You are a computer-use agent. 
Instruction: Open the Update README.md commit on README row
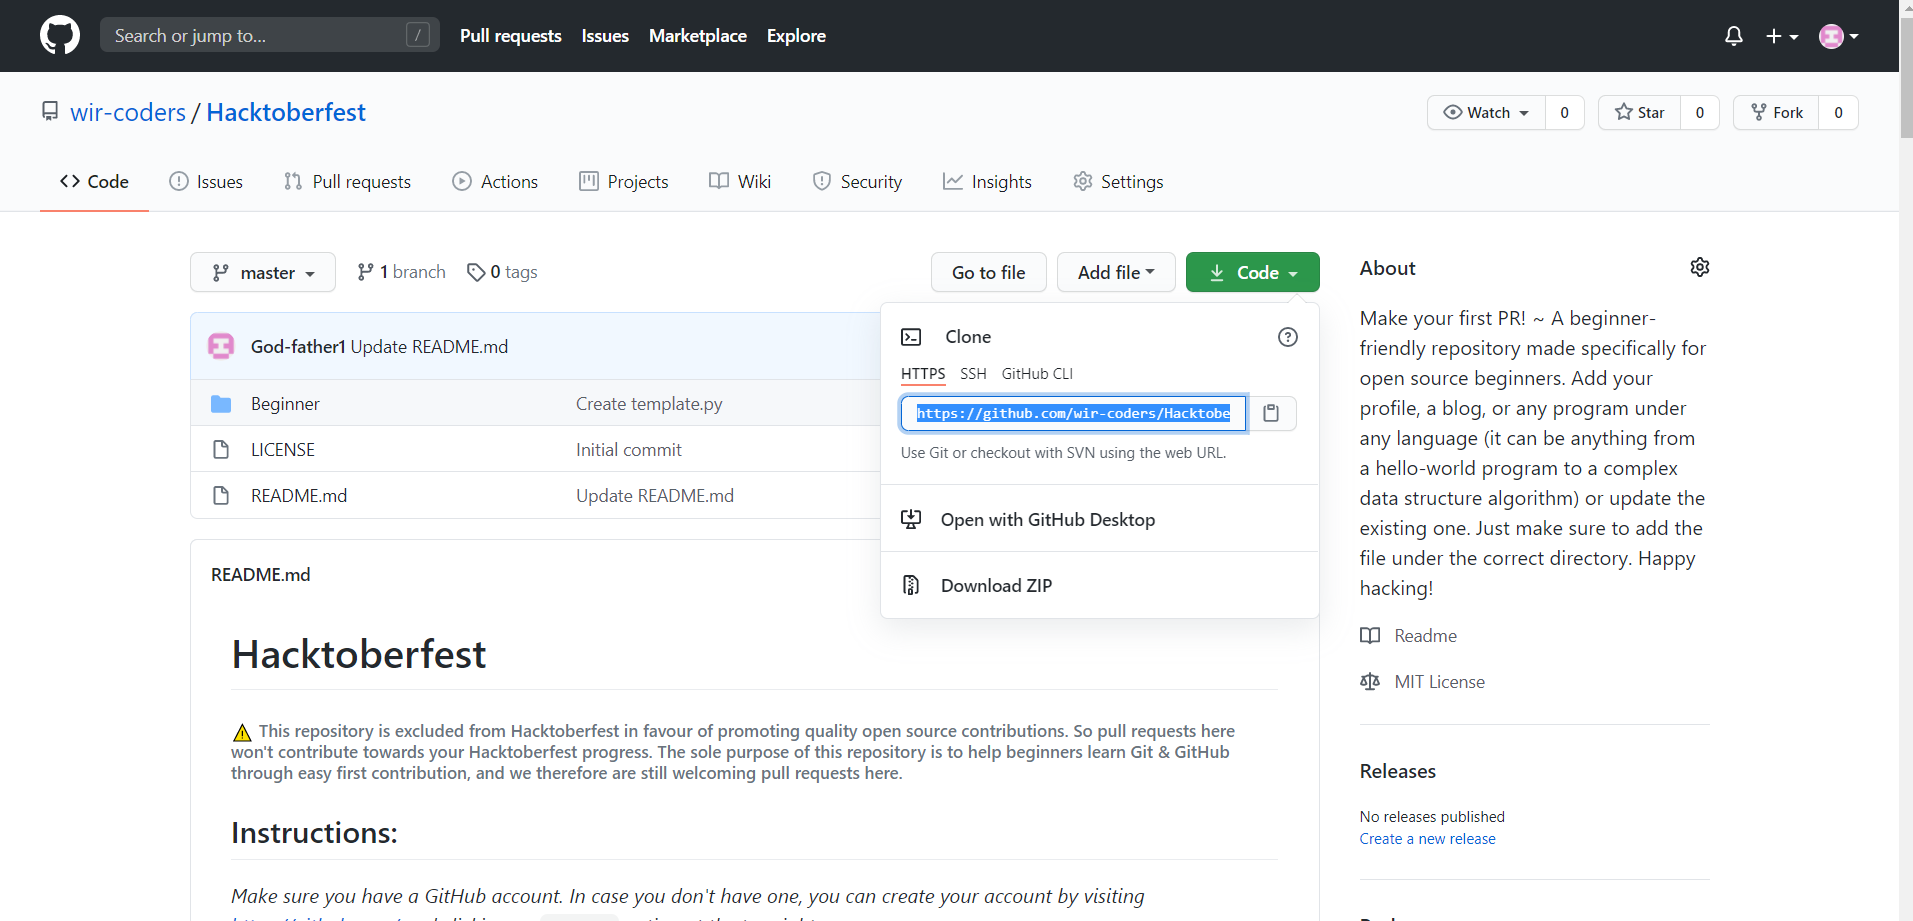click(655, 496)
